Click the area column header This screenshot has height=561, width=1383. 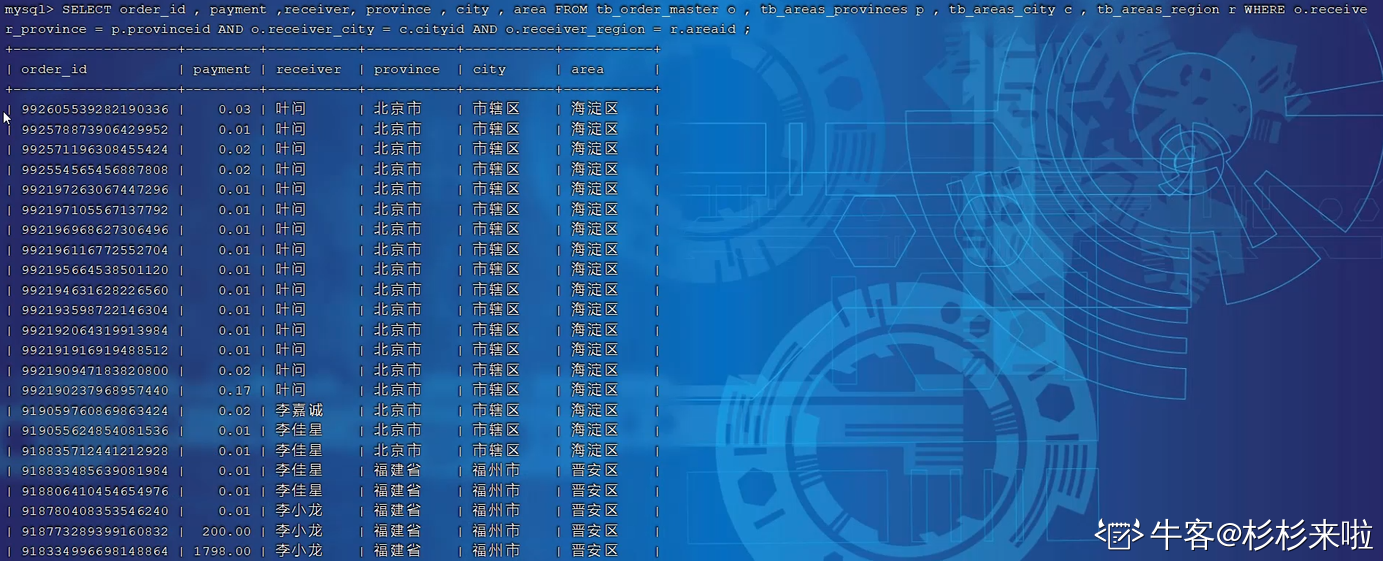pos(587,70)
